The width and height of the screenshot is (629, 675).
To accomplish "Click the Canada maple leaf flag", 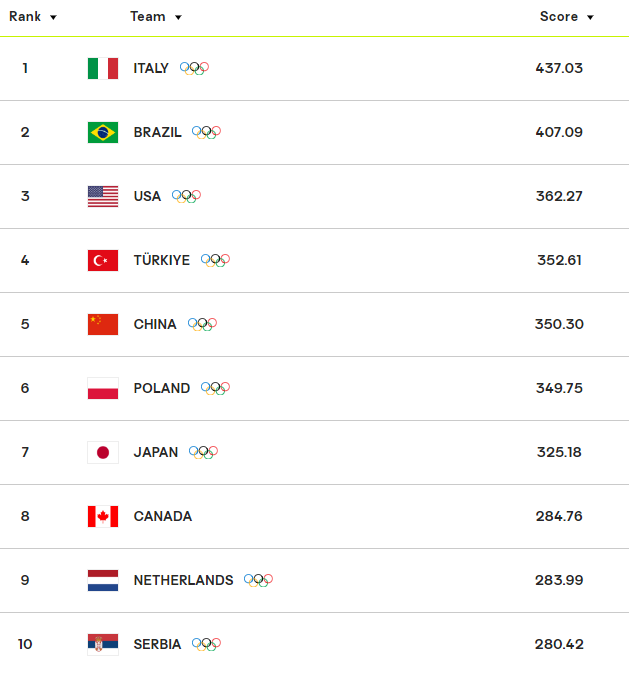I will click(103, 517).
